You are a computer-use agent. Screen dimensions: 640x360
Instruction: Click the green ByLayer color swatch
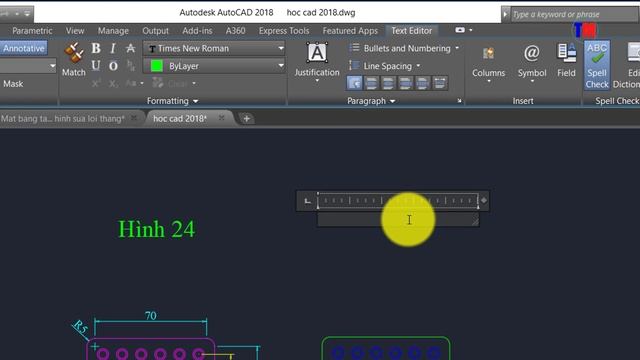click(157, 66)
